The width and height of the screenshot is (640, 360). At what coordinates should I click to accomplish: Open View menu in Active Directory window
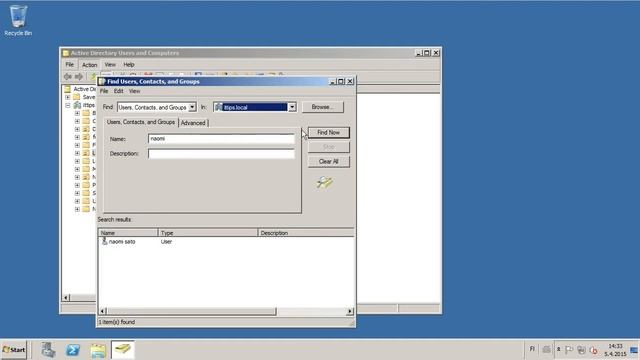point(110,64)
